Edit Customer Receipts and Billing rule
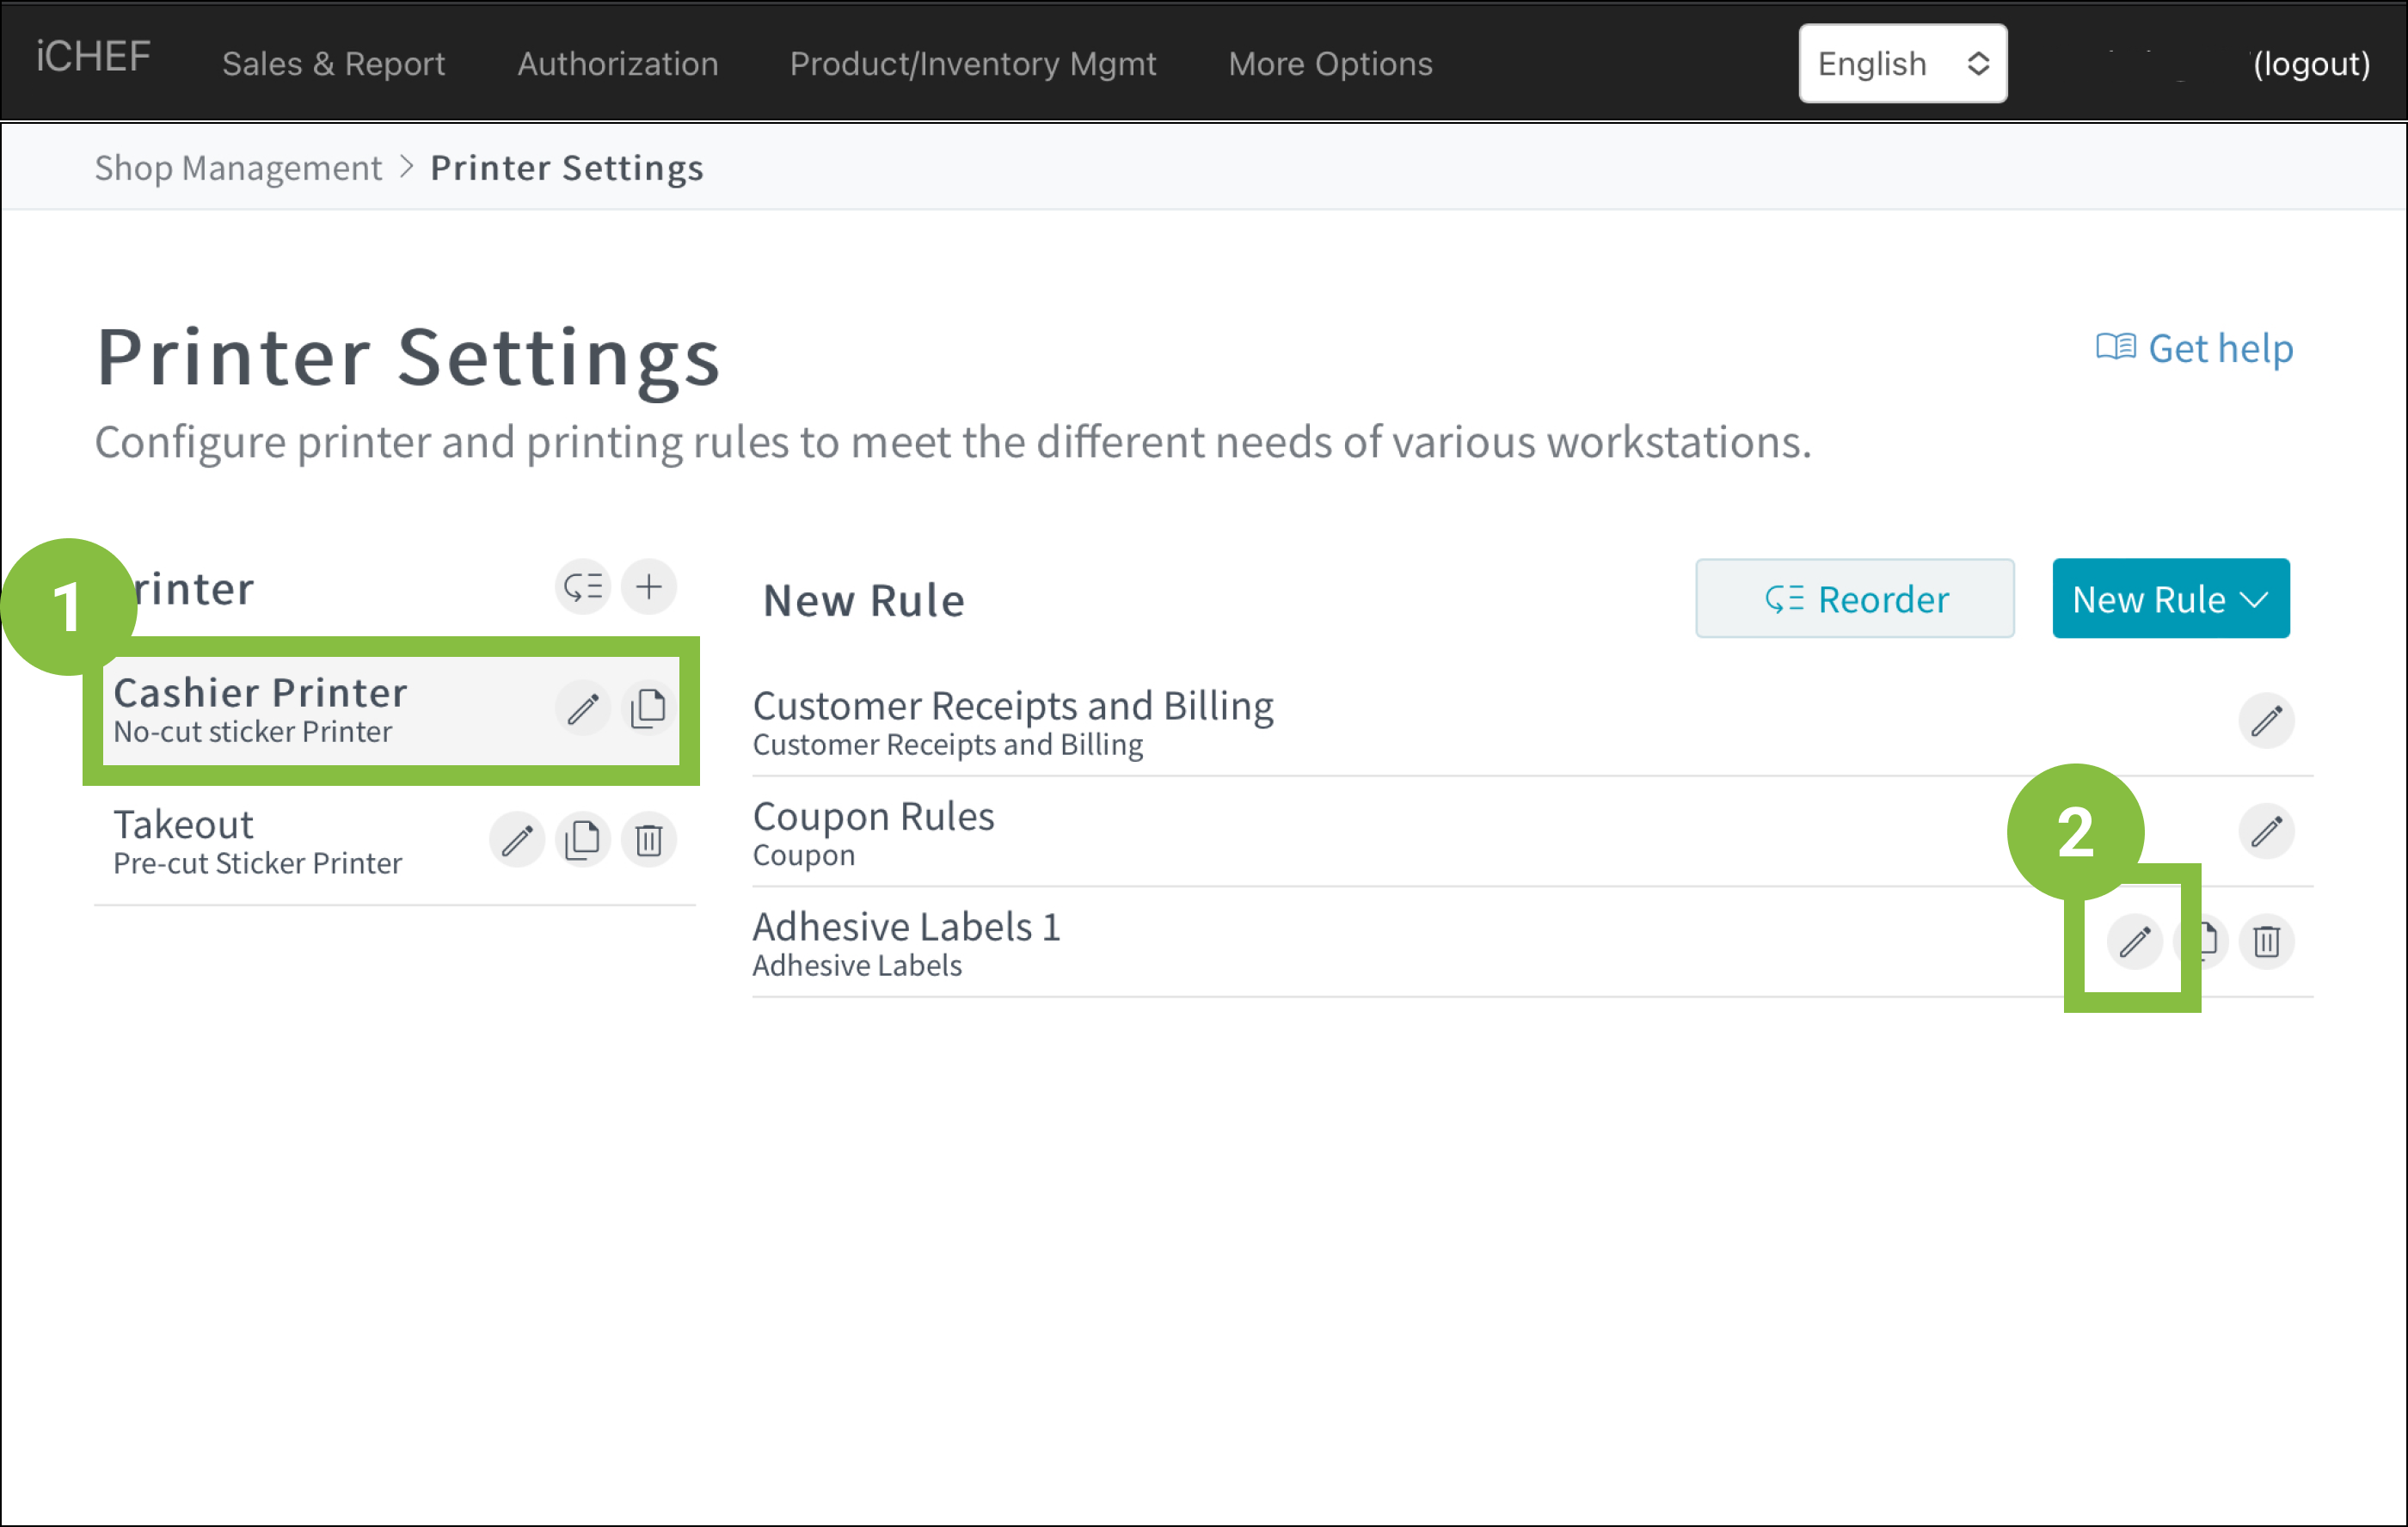 [x=2266, y=720]
